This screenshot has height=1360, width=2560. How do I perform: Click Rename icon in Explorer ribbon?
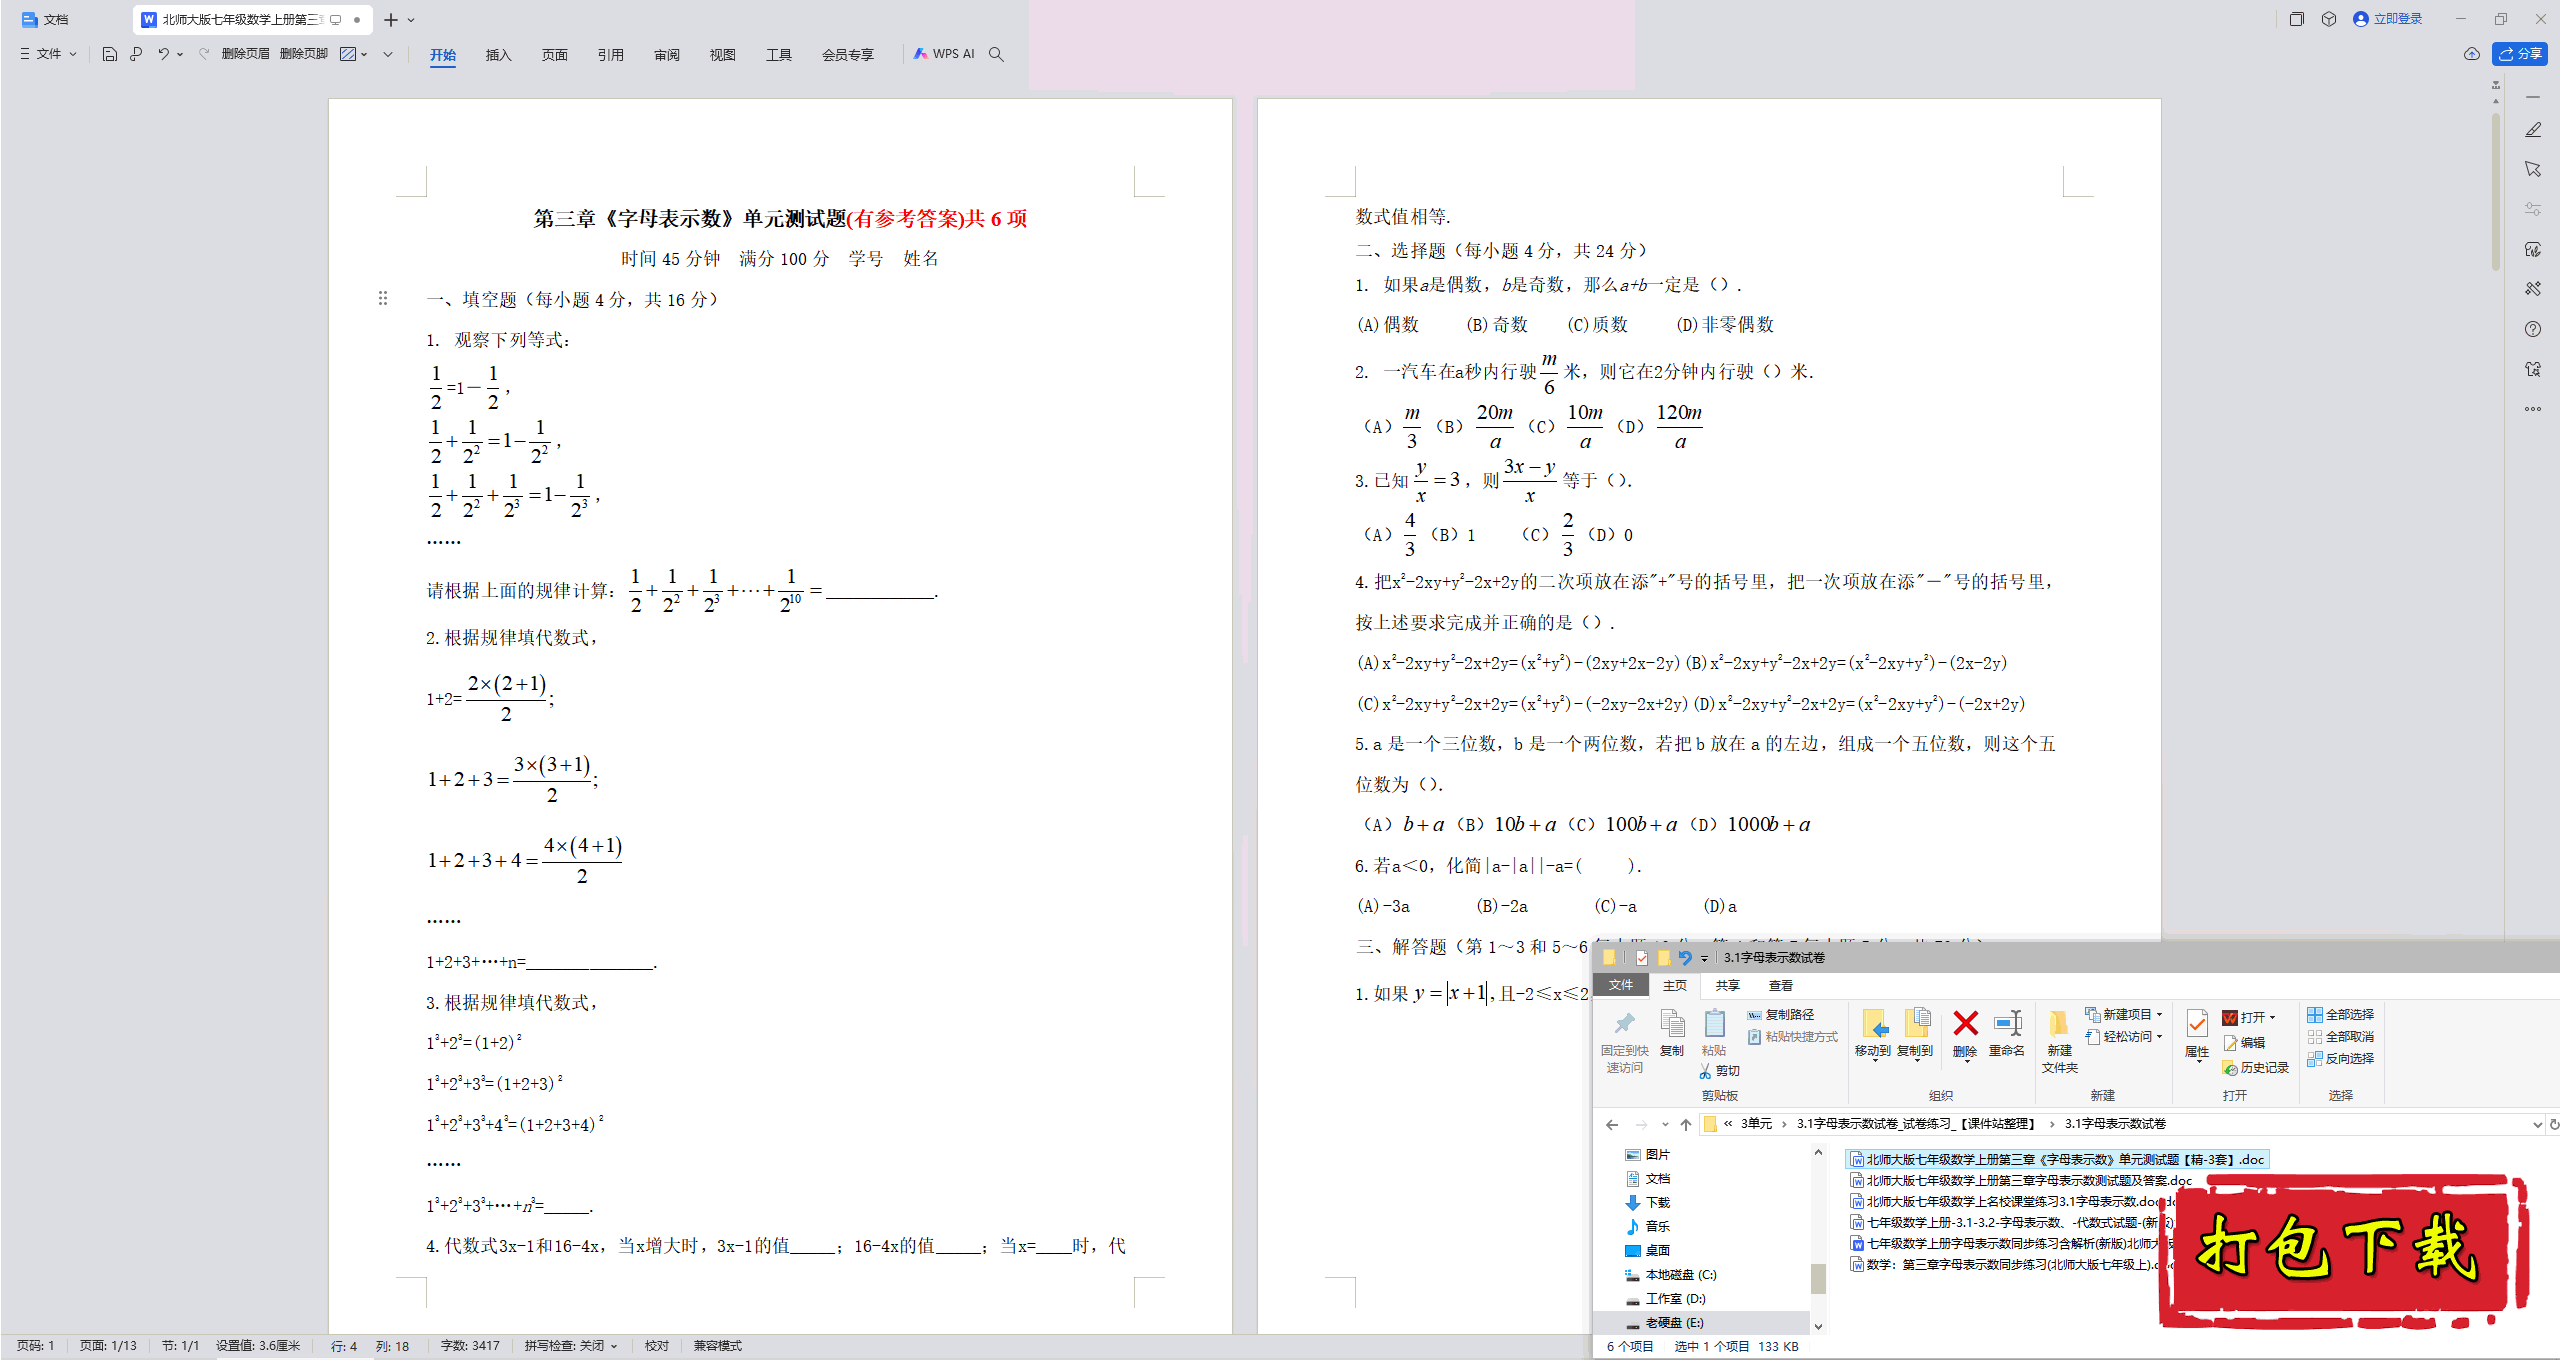tap(2007, 1033)
